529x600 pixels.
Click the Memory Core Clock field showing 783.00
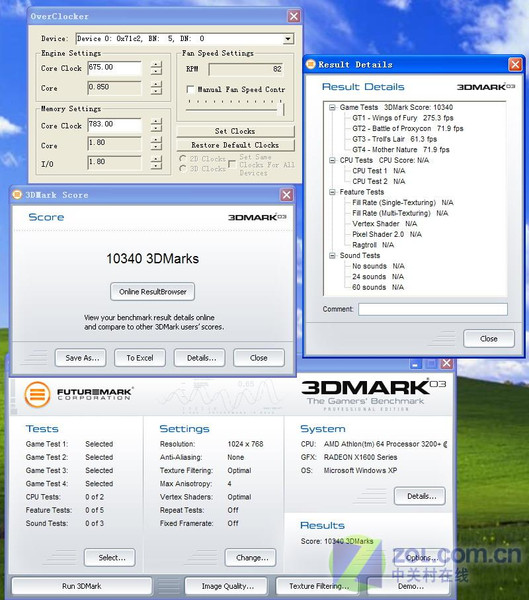point(114,125)
